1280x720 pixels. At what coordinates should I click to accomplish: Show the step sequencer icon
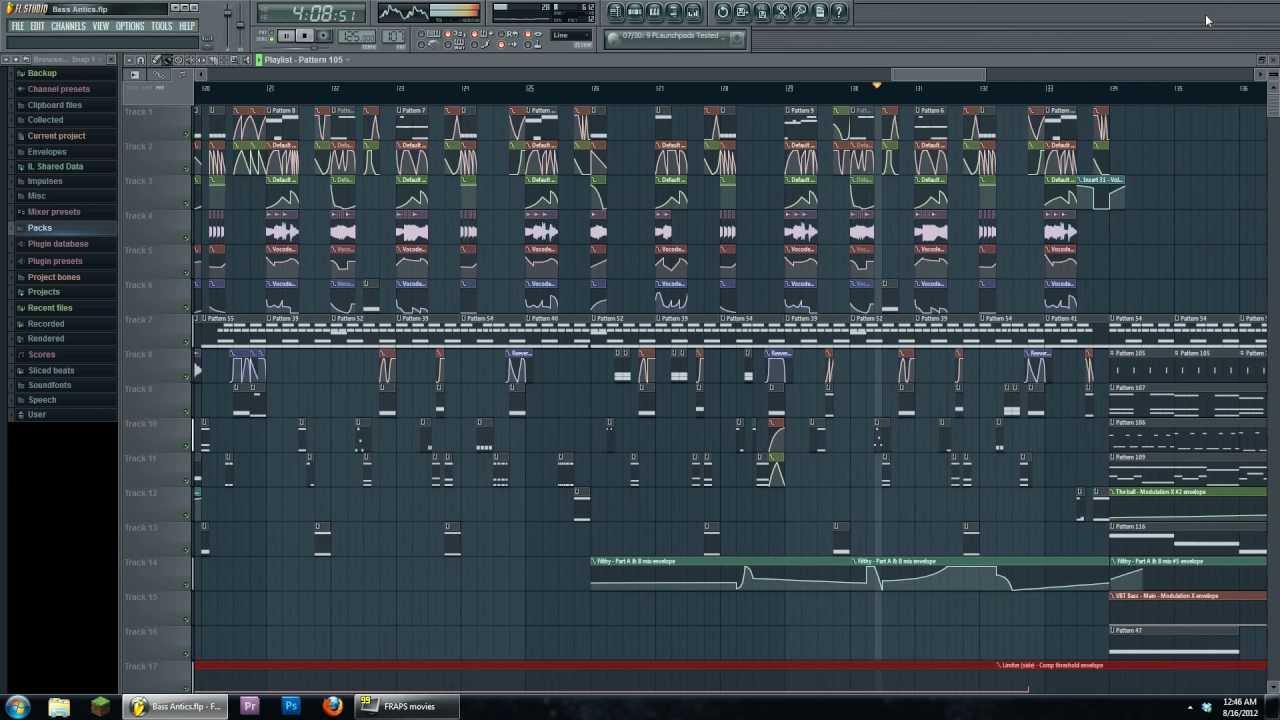[634, 12]
